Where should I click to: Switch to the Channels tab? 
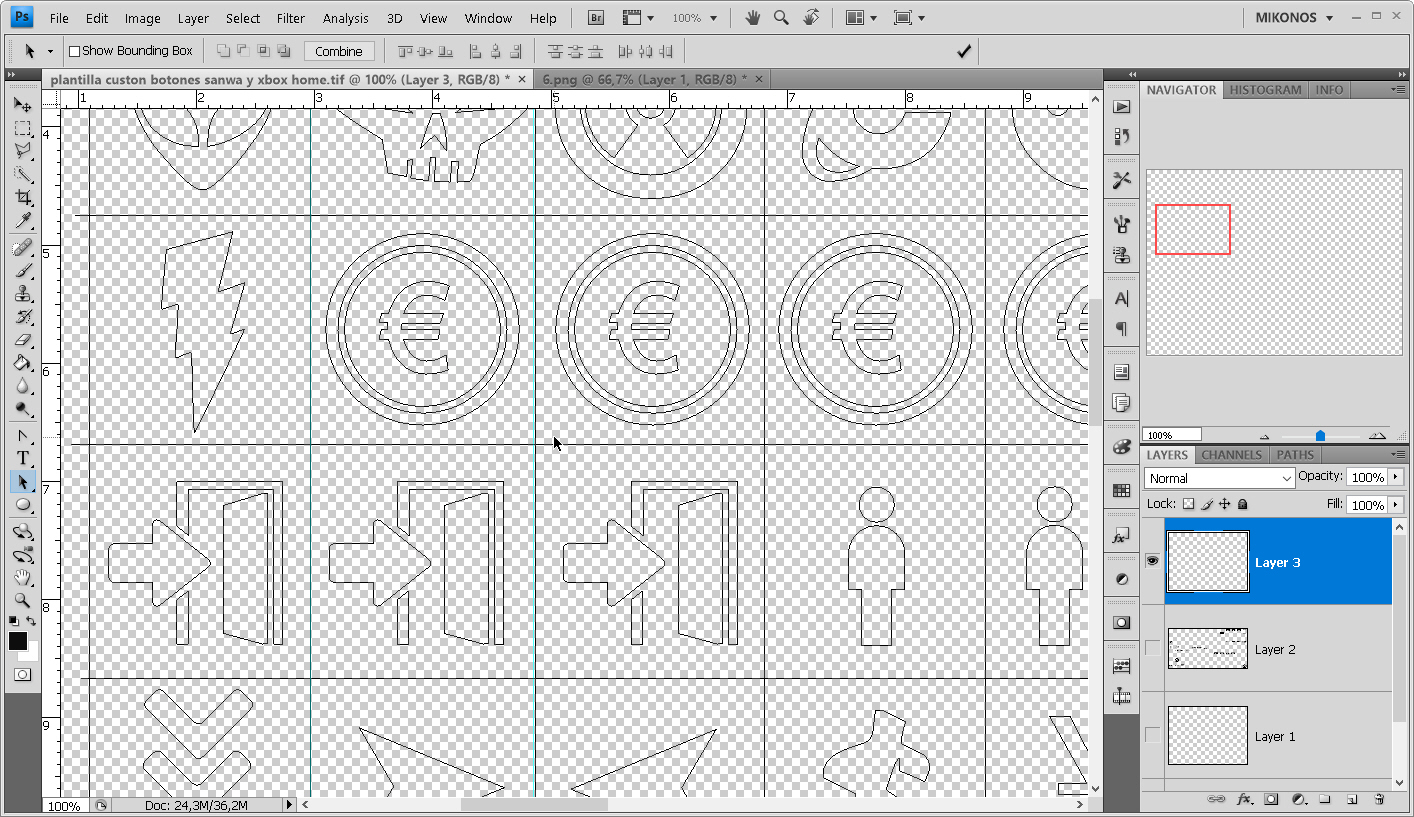(x=1231, y=454)
